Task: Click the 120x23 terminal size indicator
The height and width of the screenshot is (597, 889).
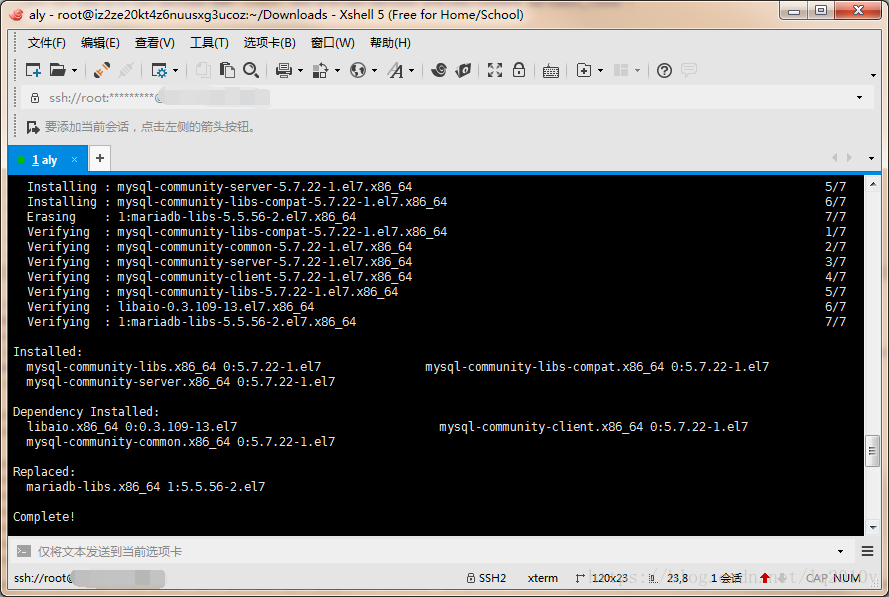Action: pos(602,578)
